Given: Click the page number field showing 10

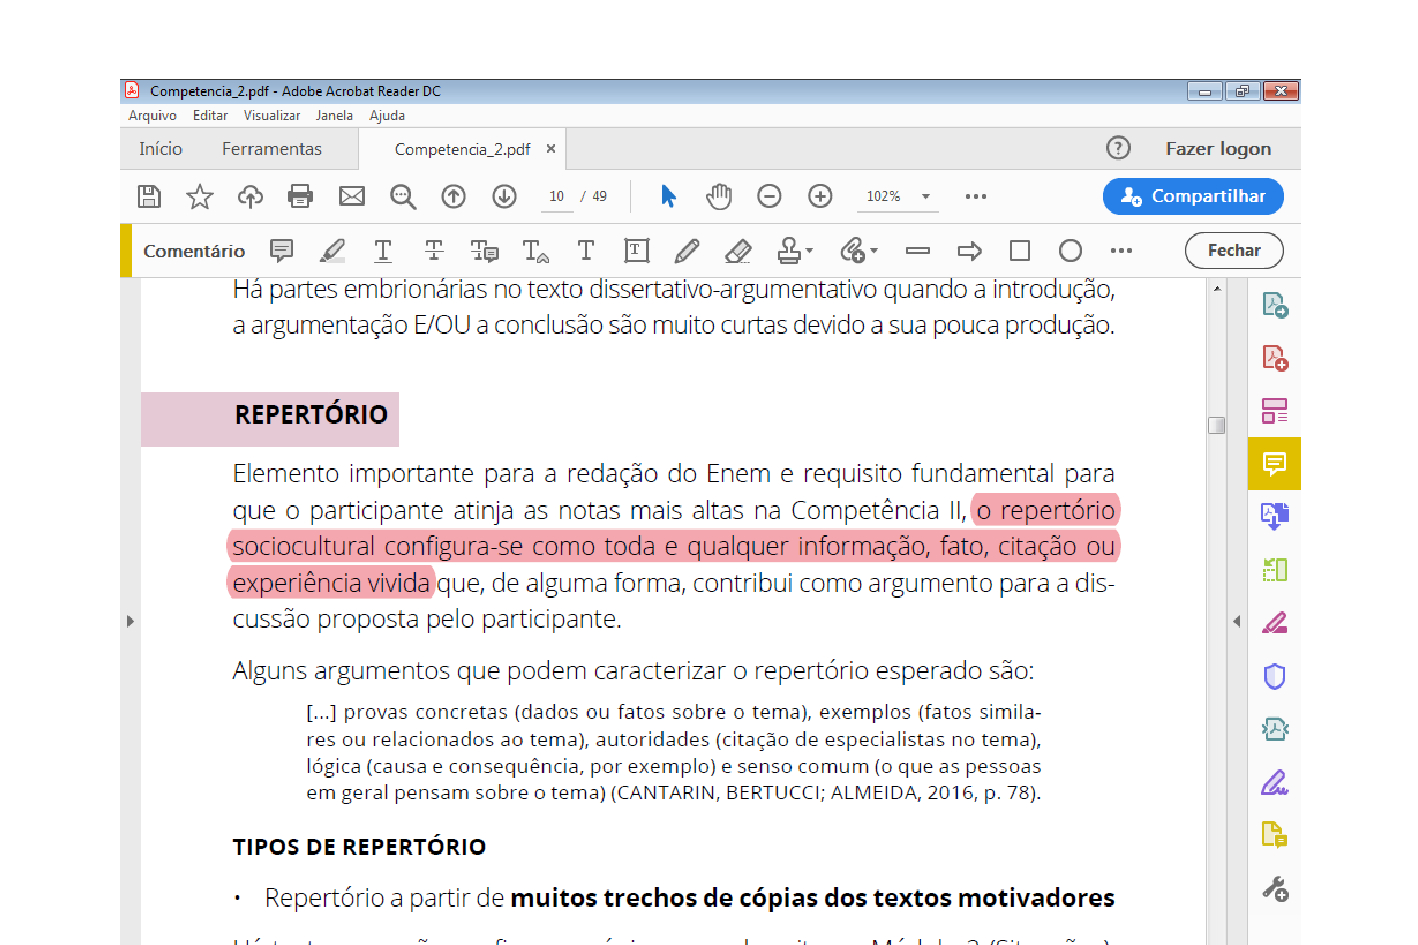Looking at the screenshot, I should (x=557, y=197).
